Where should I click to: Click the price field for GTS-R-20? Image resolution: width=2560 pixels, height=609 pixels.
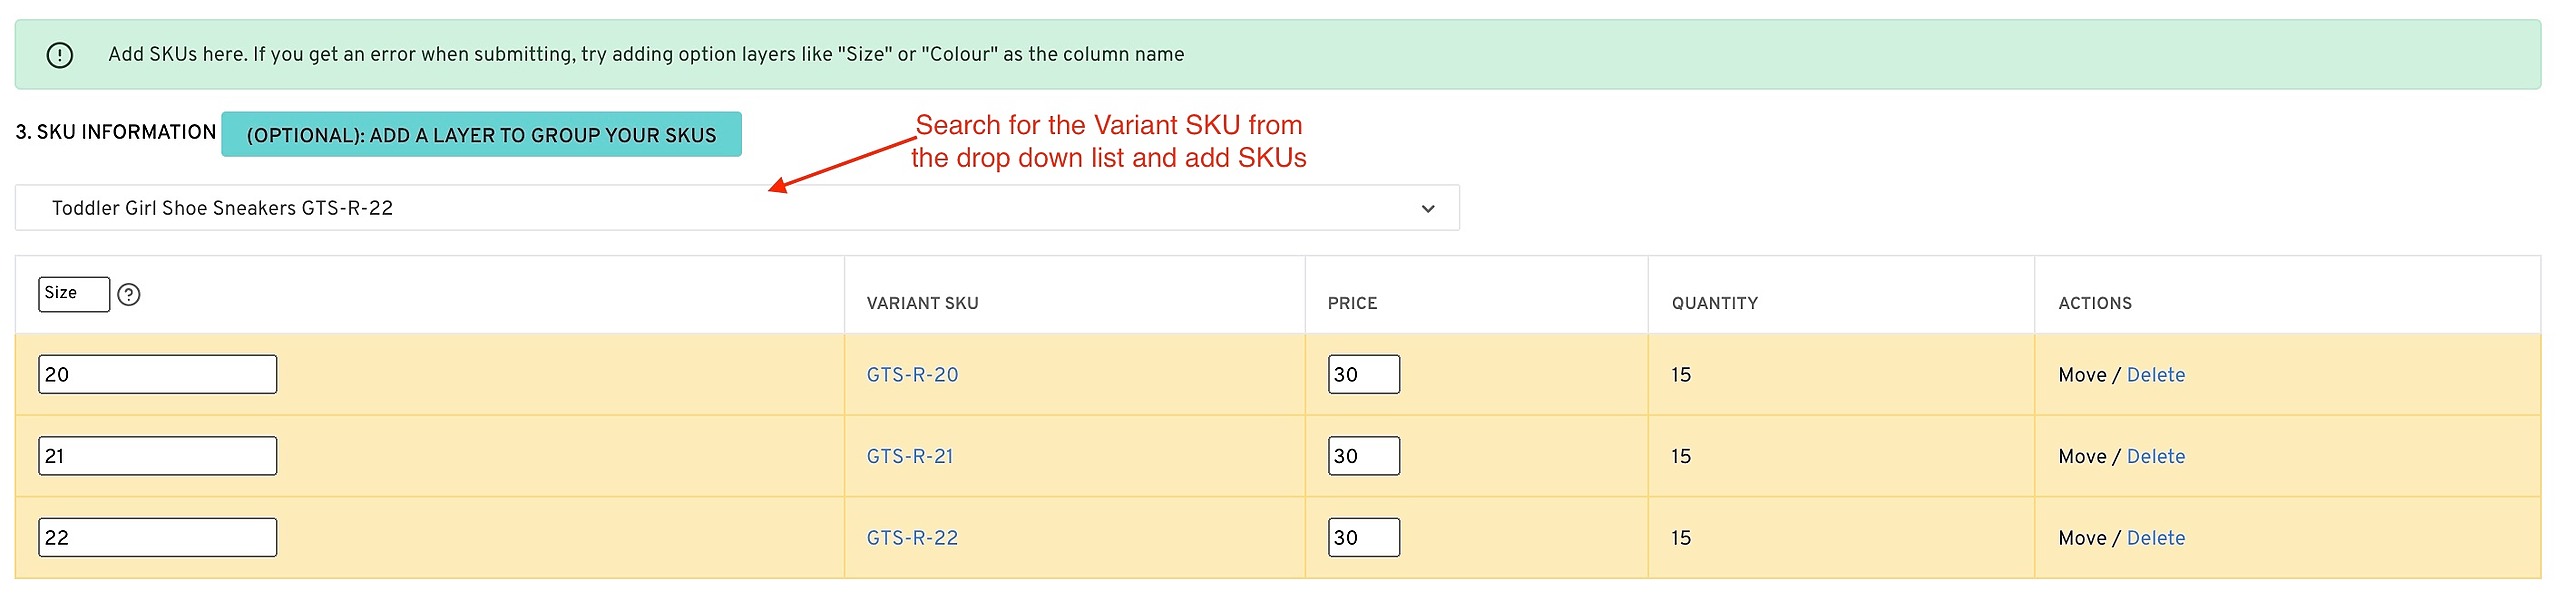[x=1363, y=375]
